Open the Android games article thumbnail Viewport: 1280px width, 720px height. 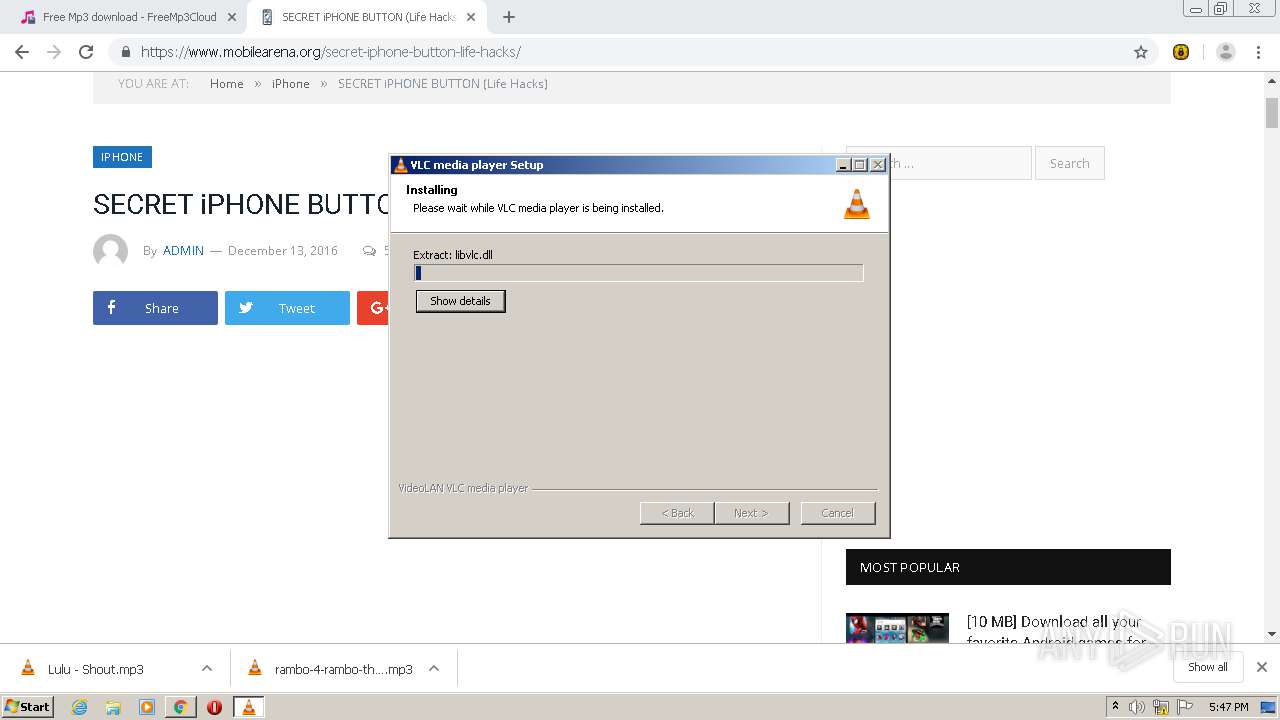tap(897, 627)
